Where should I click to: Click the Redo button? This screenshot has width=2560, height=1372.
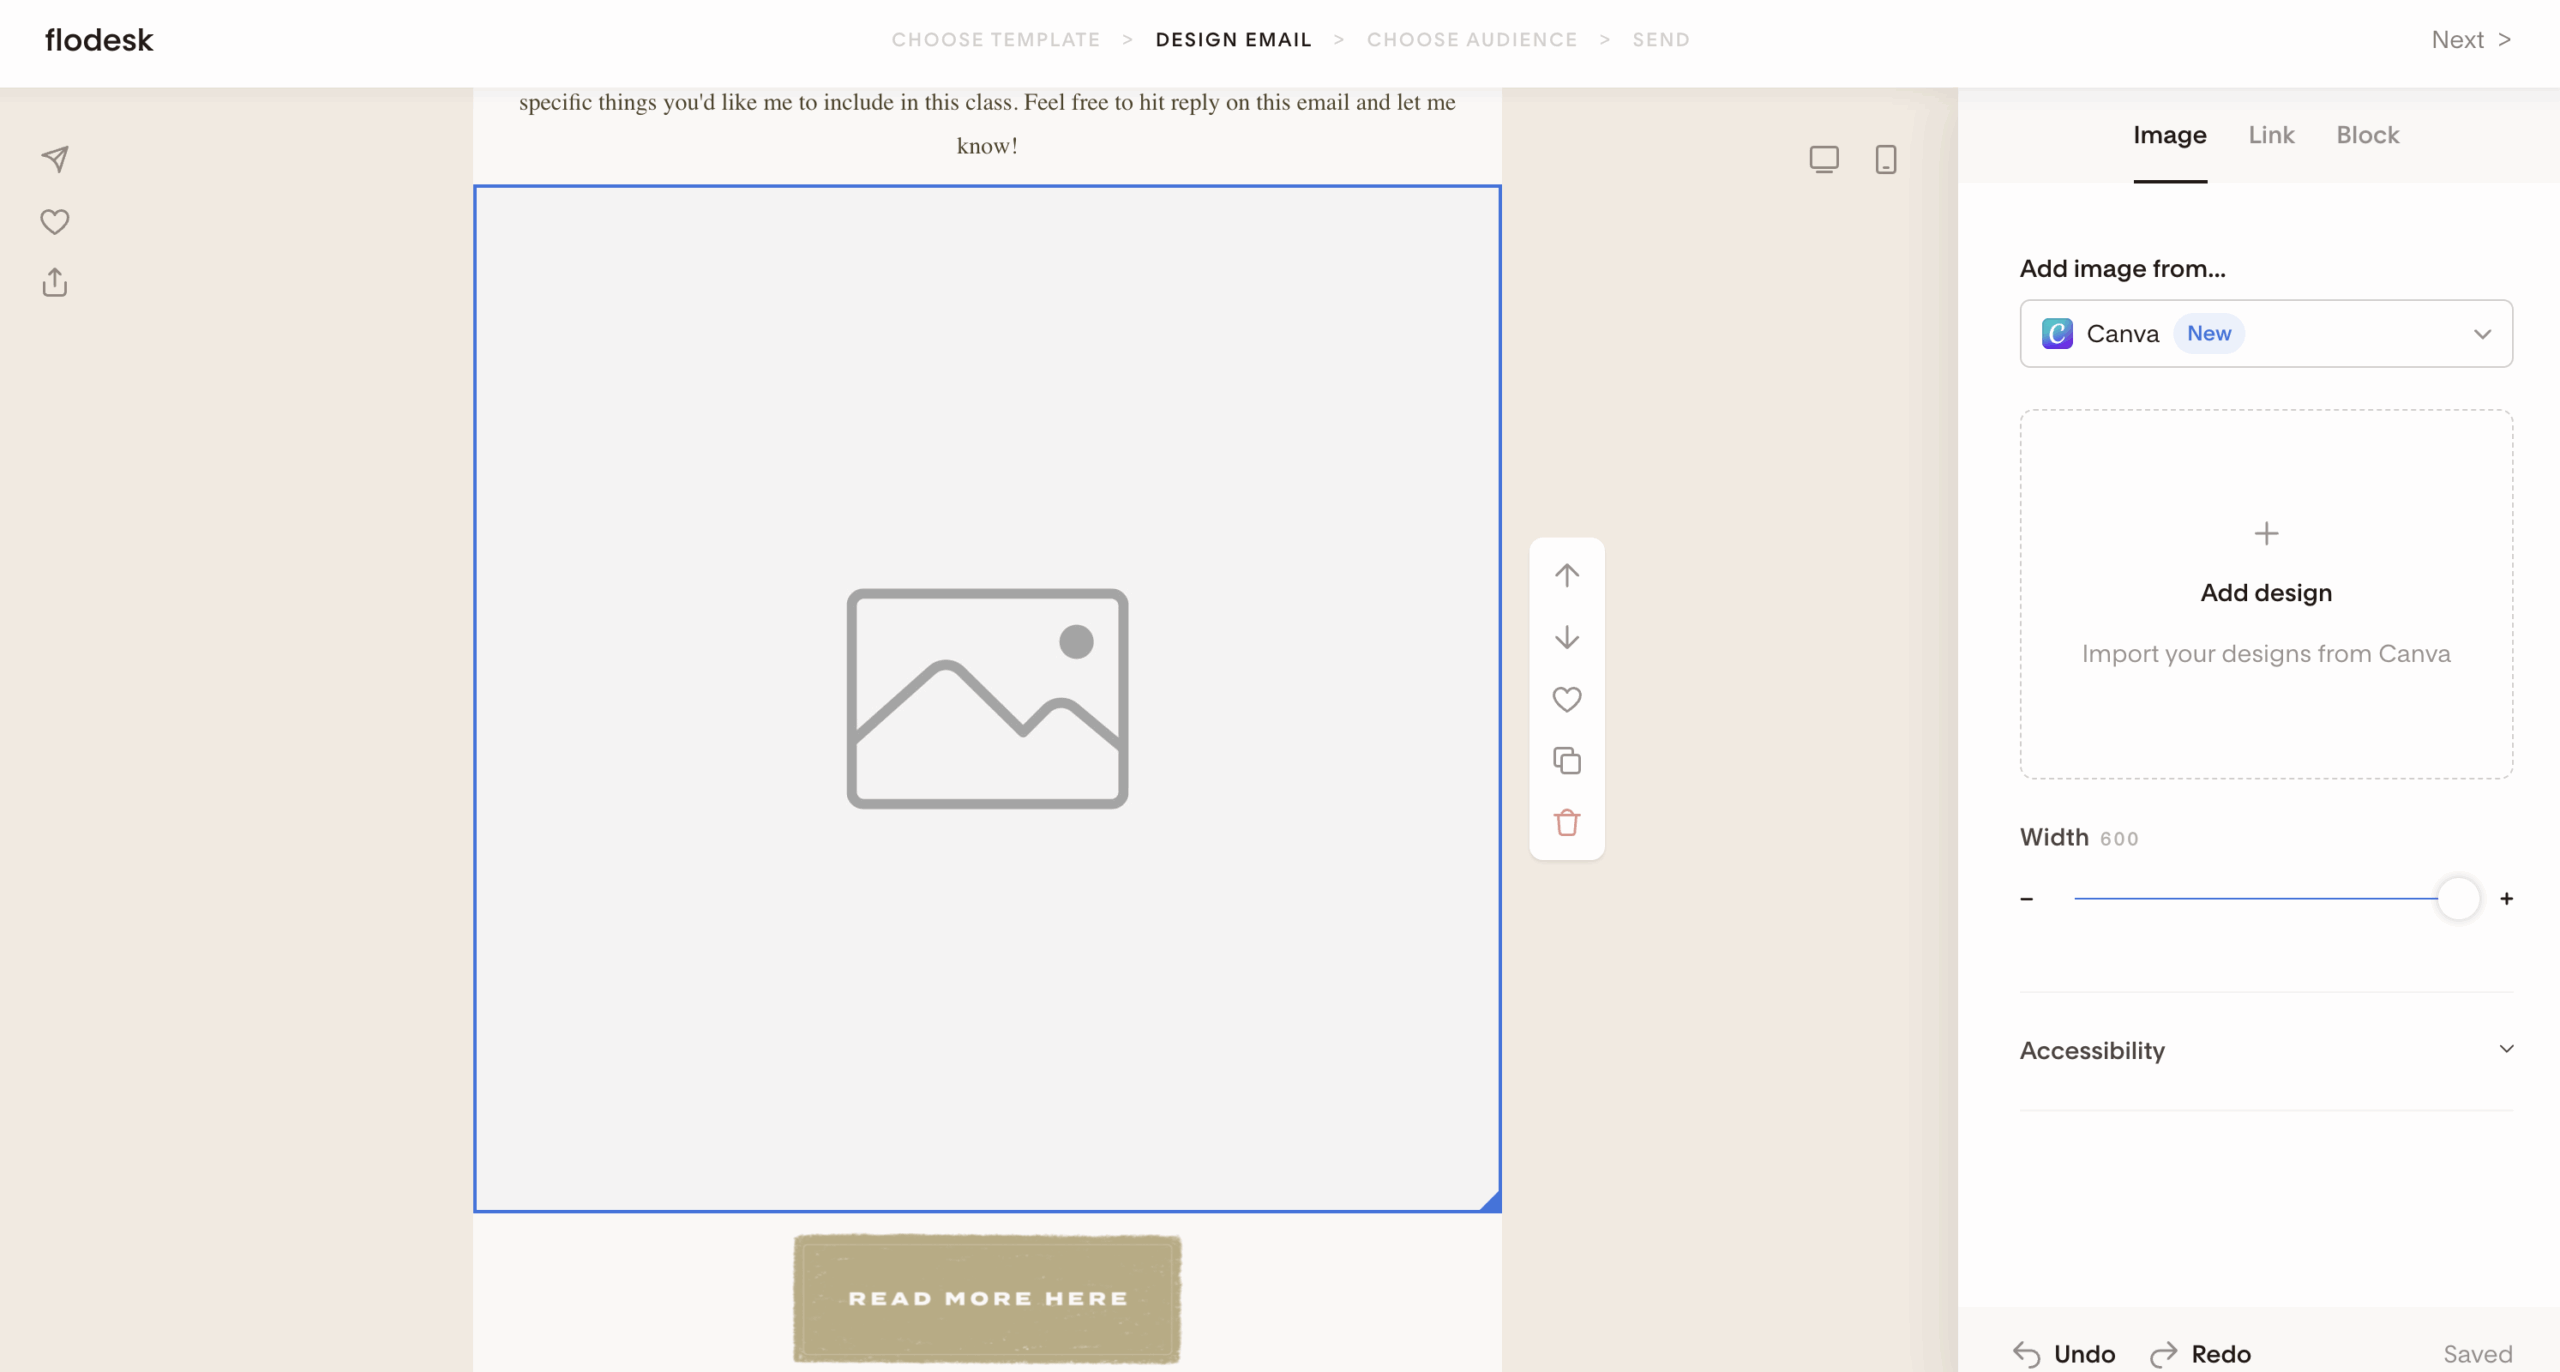point(2201,1354)
